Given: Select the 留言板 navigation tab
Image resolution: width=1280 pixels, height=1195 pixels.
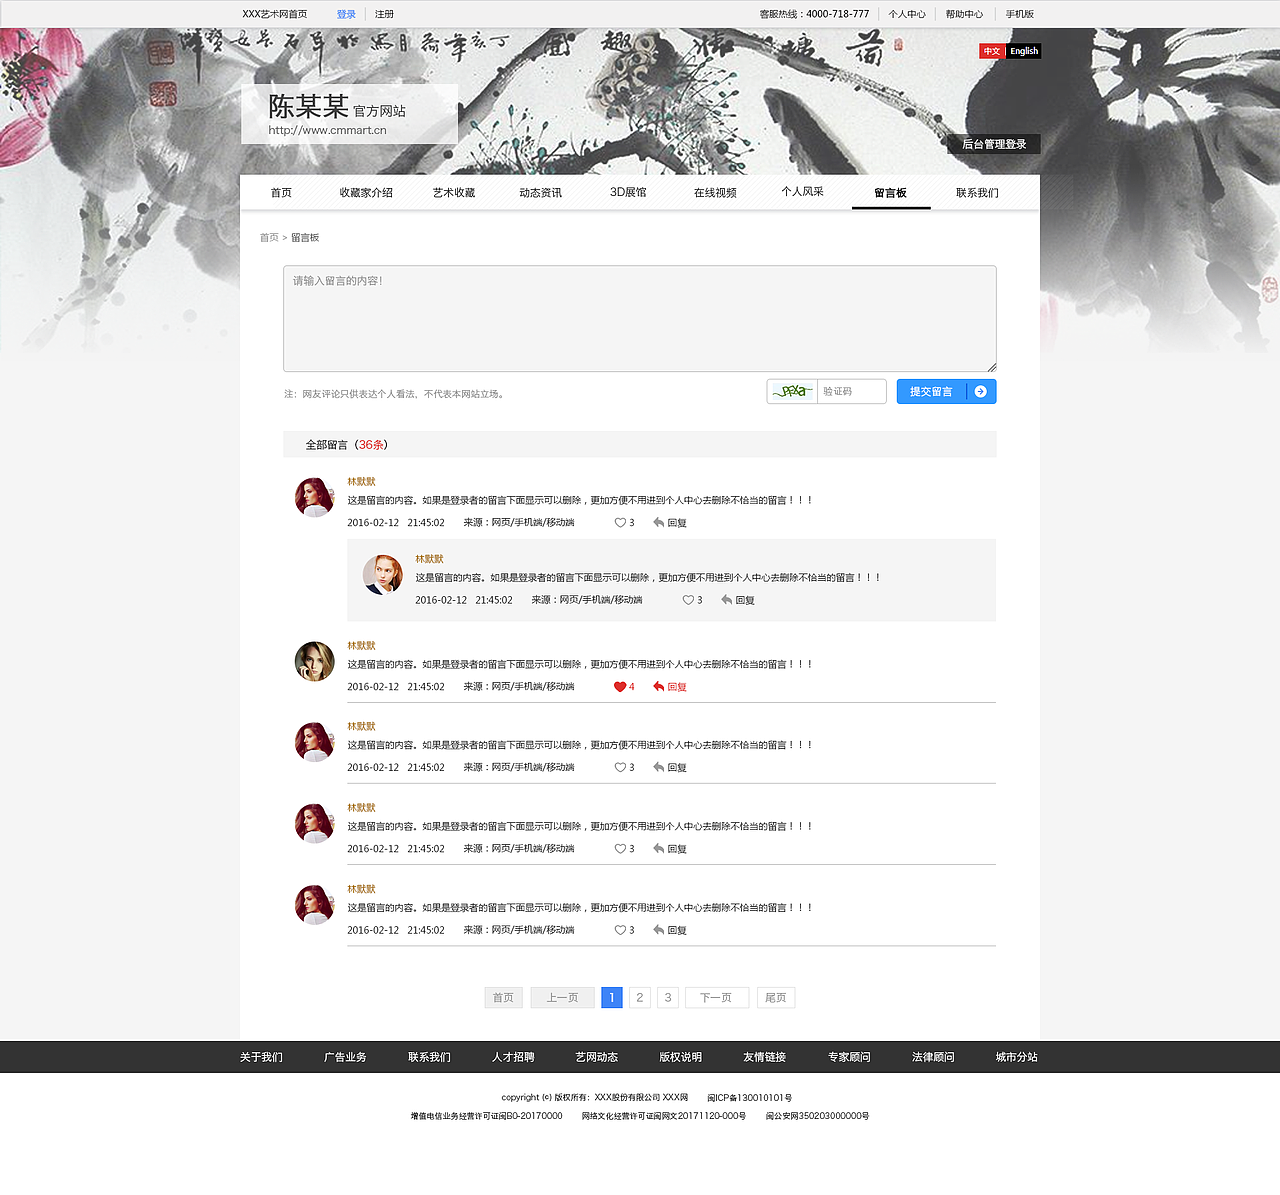Looking at the screenshot, I should pos(891,193).
